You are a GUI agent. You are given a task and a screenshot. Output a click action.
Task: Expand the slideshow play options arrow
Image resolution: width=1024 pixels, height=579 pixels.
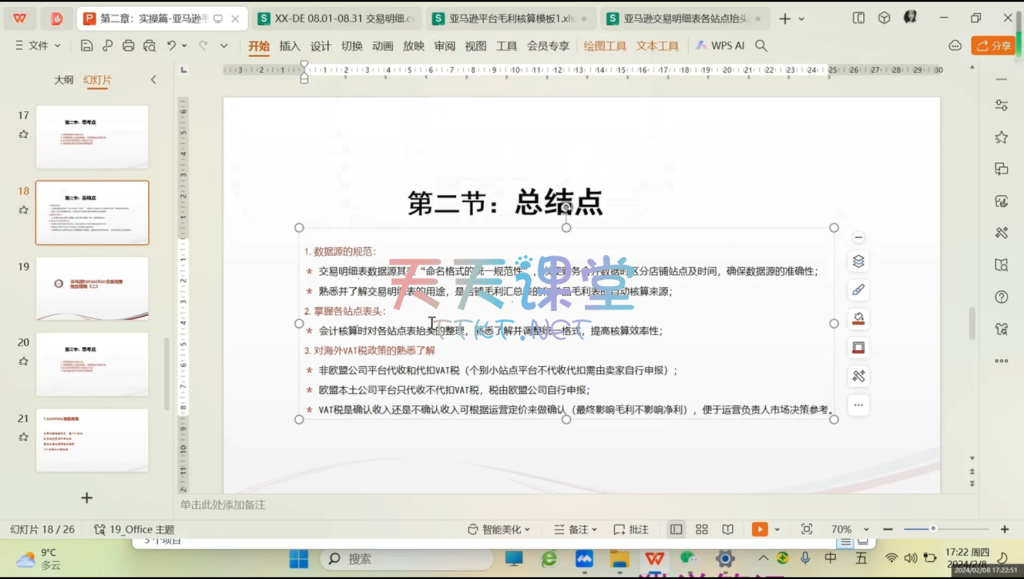pos(778,529)
